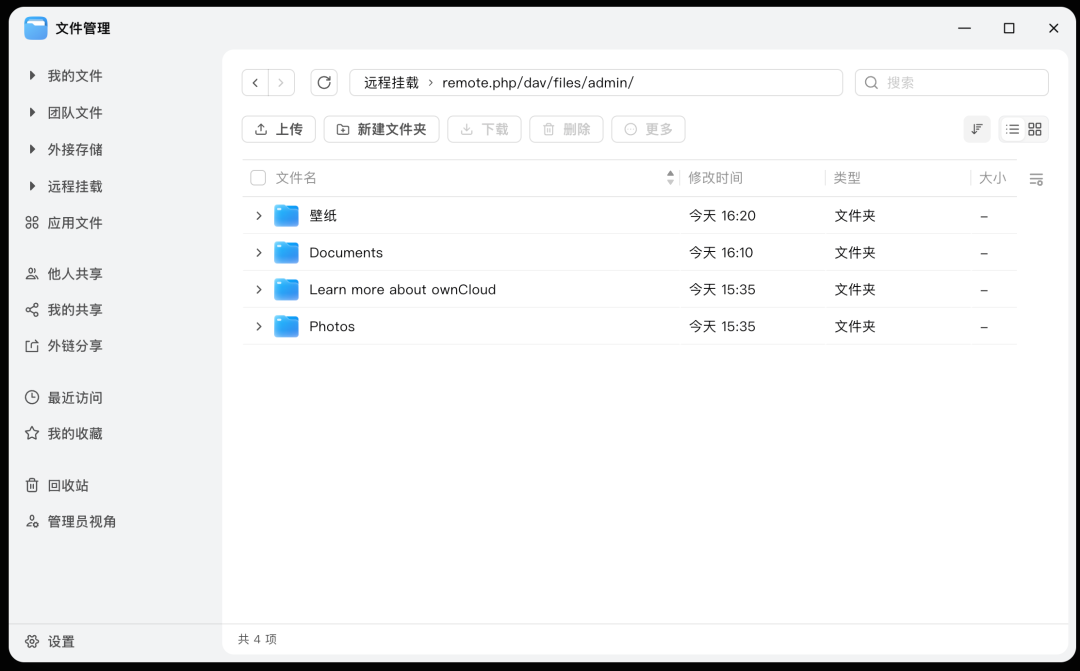
Task: Click the 共 4 项 status text
Action: click(x=258, y=639)
